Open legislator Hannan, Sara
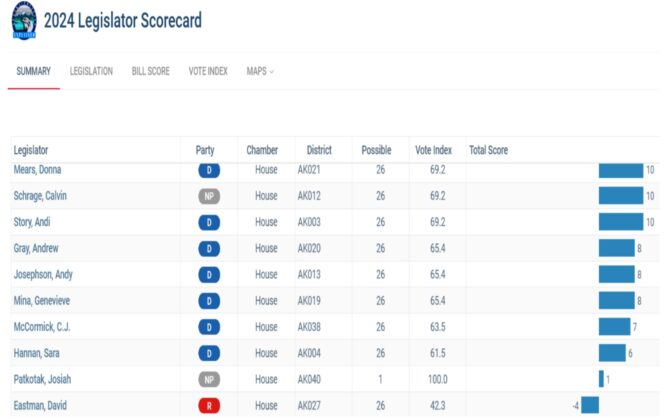The height and width of the screenshot is (420, 670). [x=36, y=353]
